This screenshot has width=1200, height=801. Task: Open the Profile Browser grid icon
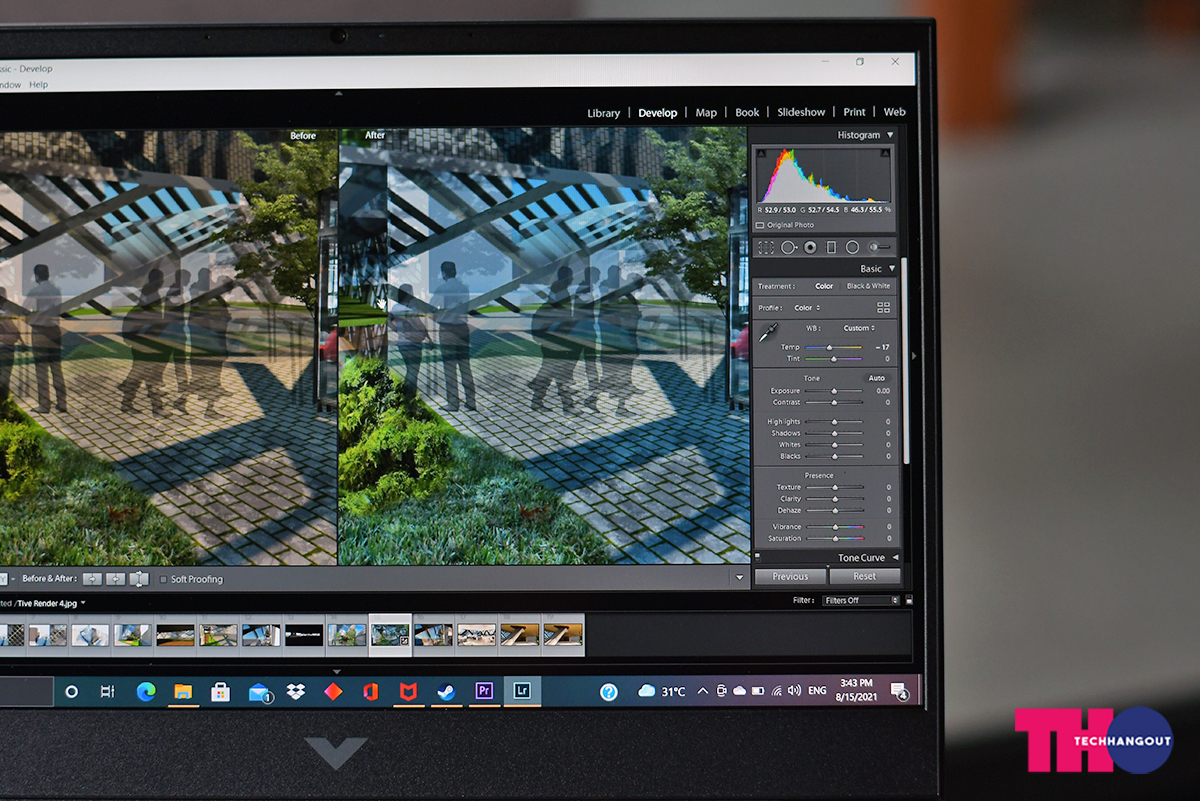point(883,308)
